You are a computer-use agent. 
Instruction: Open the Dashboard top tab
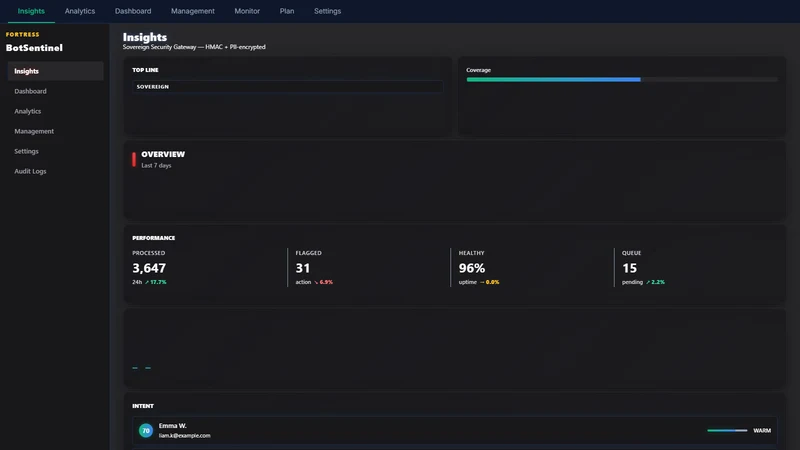133,11
